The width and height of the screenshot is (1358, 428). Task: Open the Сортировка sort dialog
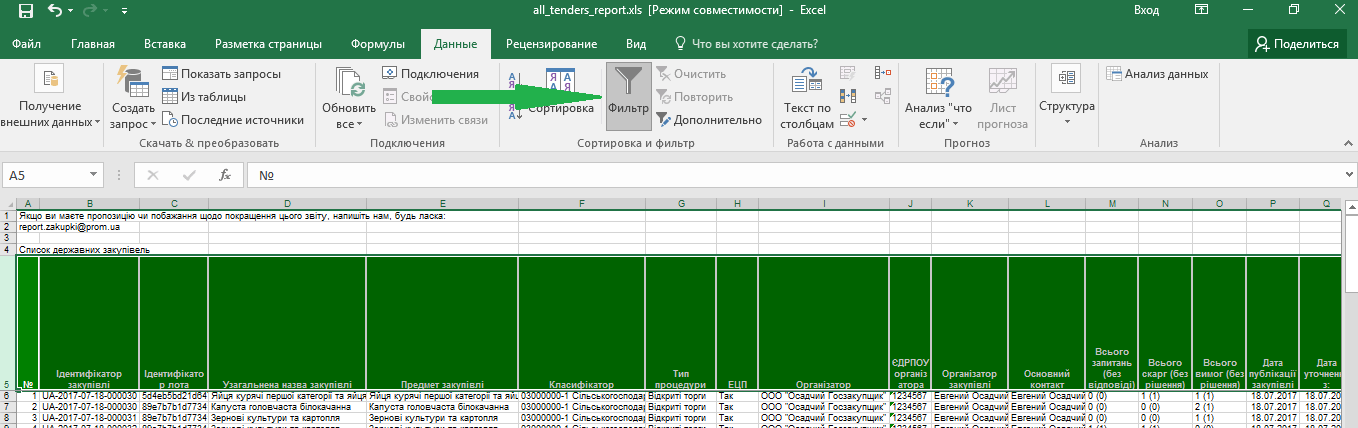(x=559, y=95)
